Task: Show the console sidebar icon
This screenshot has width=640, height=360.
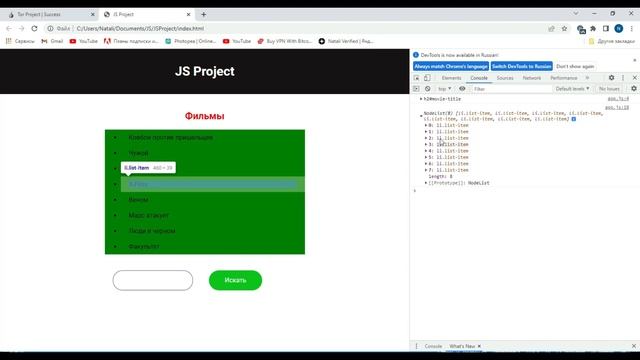Action: coord(416,89)
